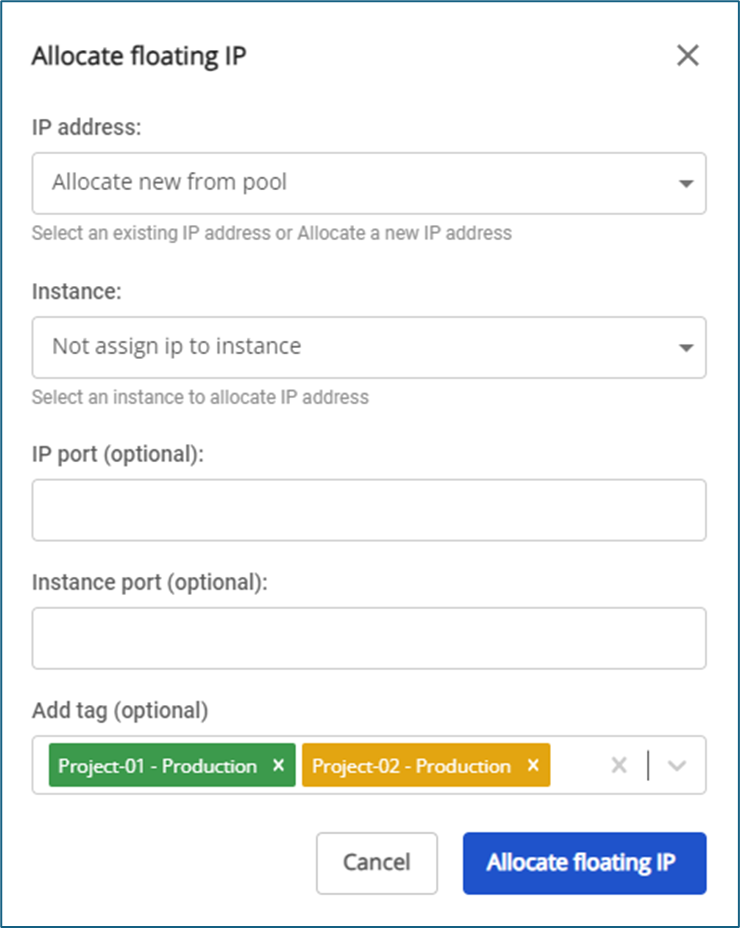Click the 'Instance port (optional):' label
This screenshot has width=740, height=928.
tap(149, 582)
